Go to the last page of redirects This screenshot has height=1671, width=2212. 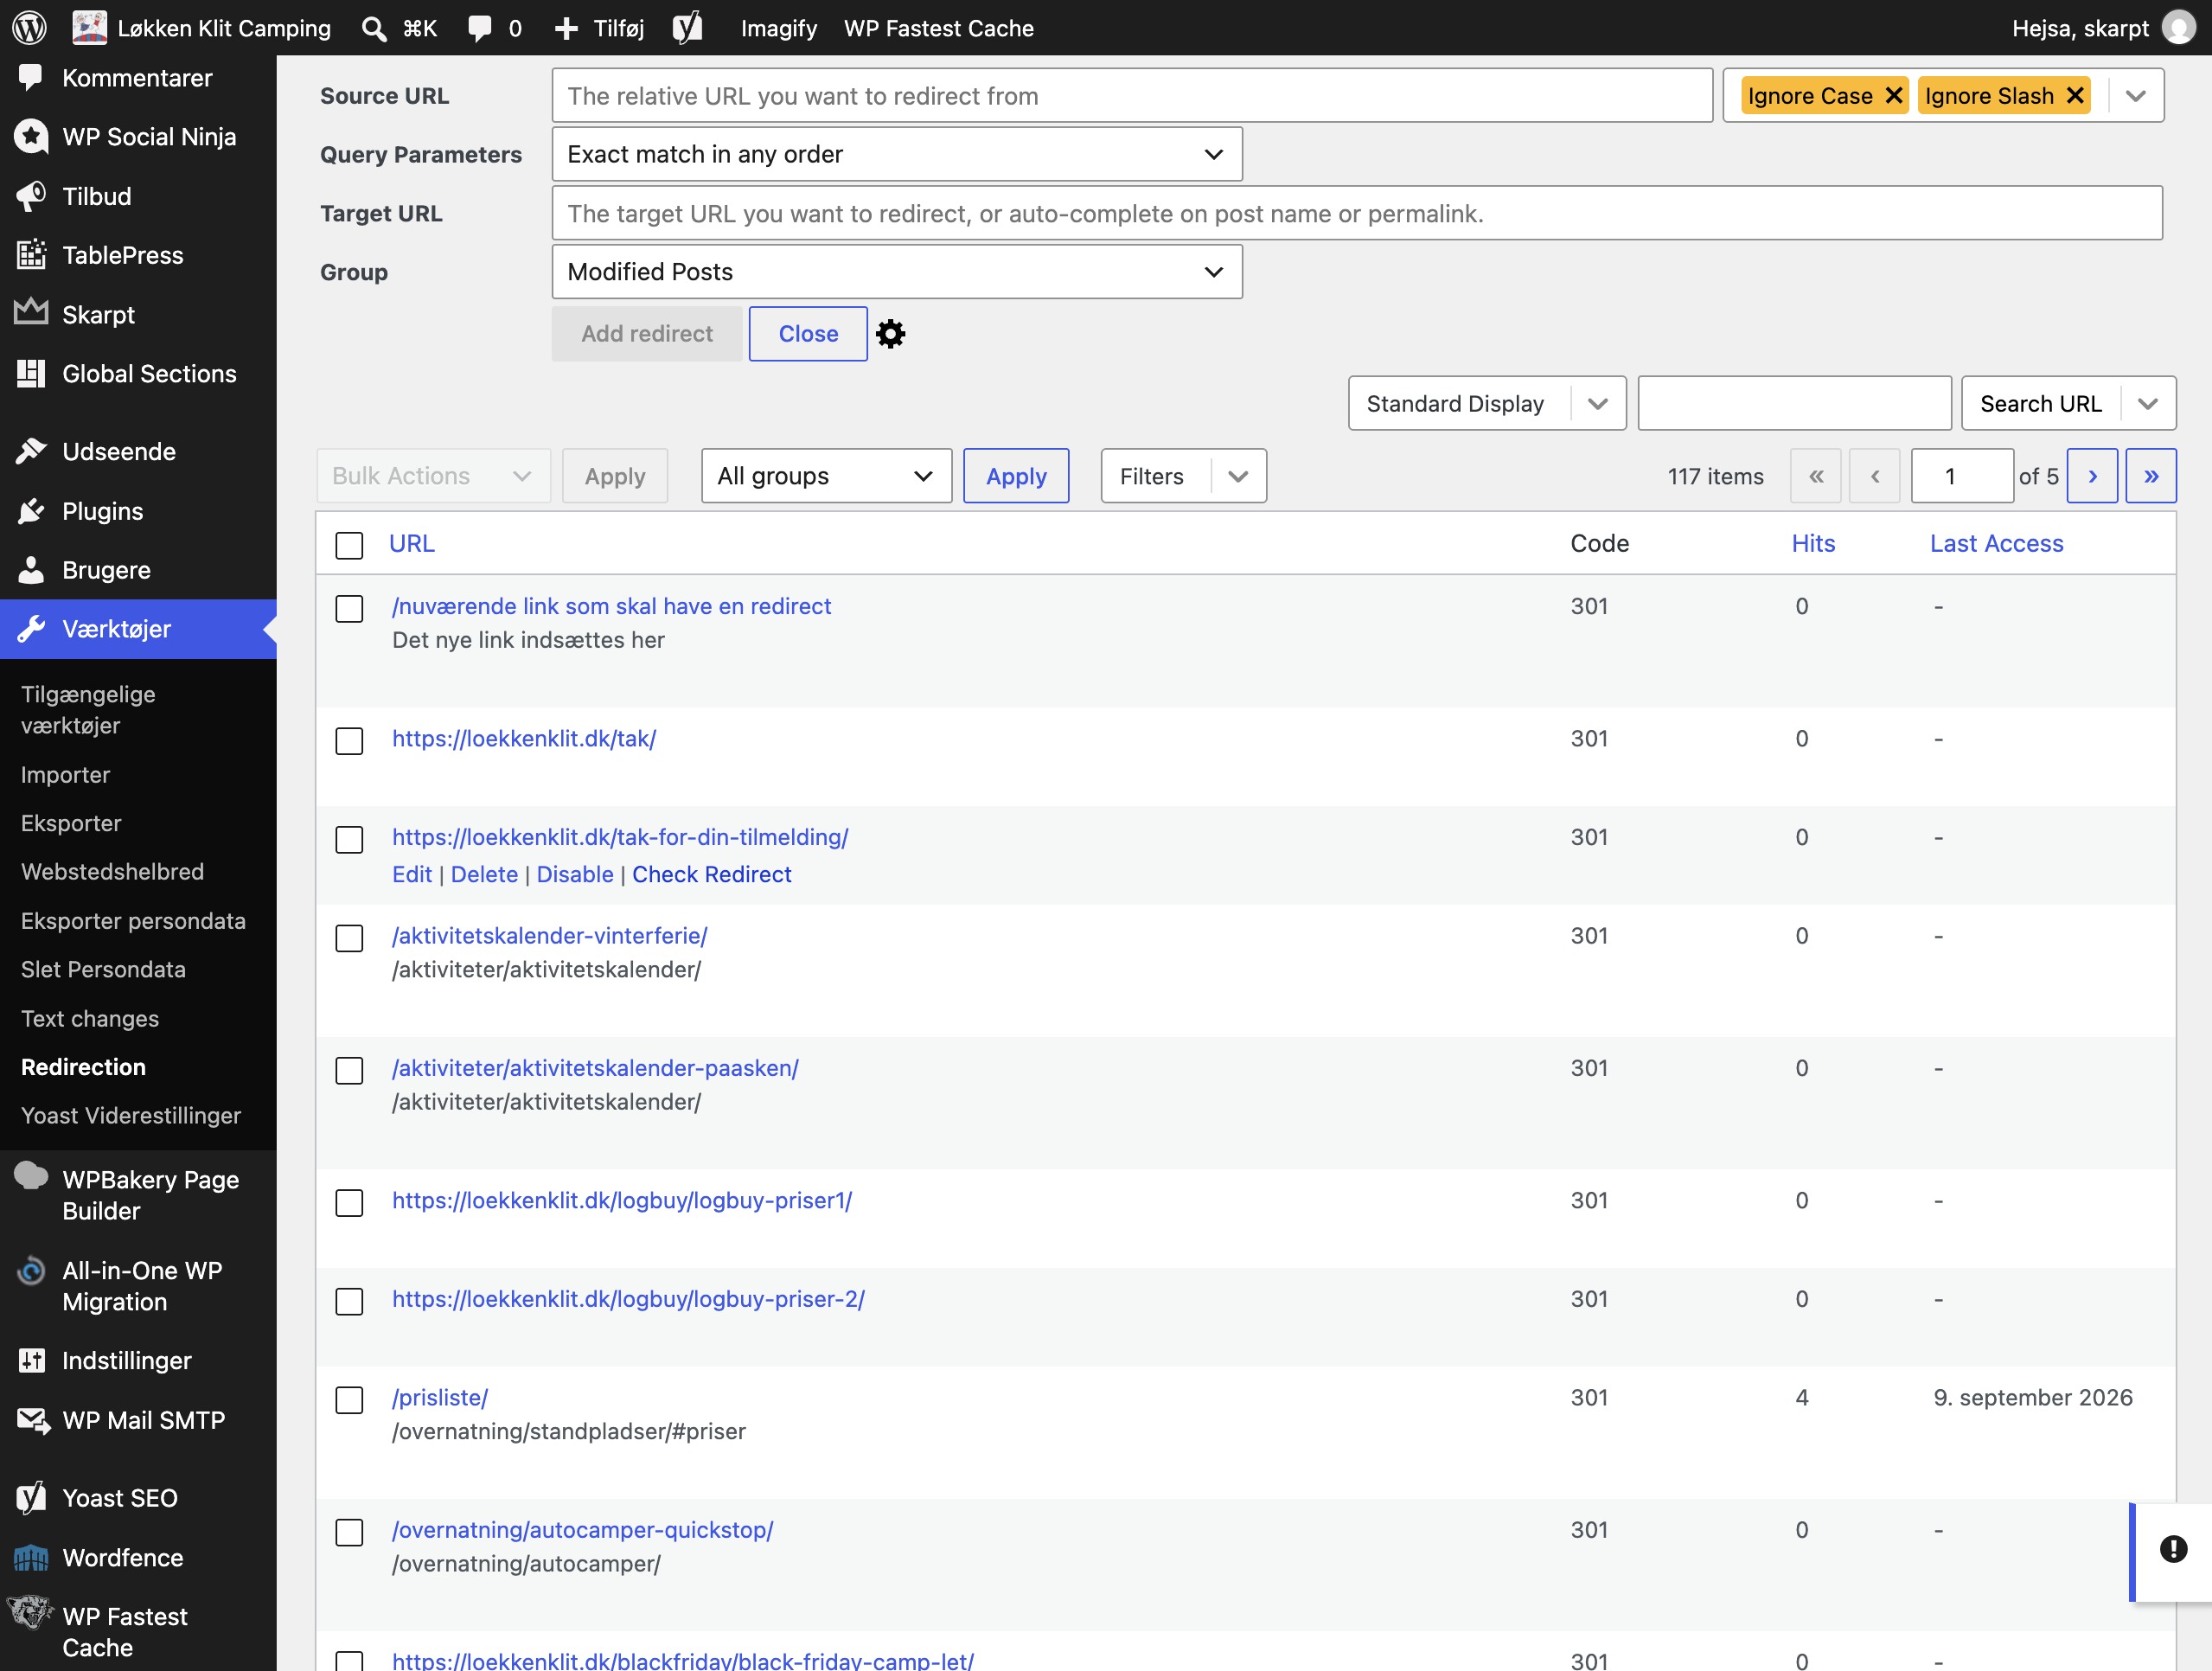[2151, 476]
